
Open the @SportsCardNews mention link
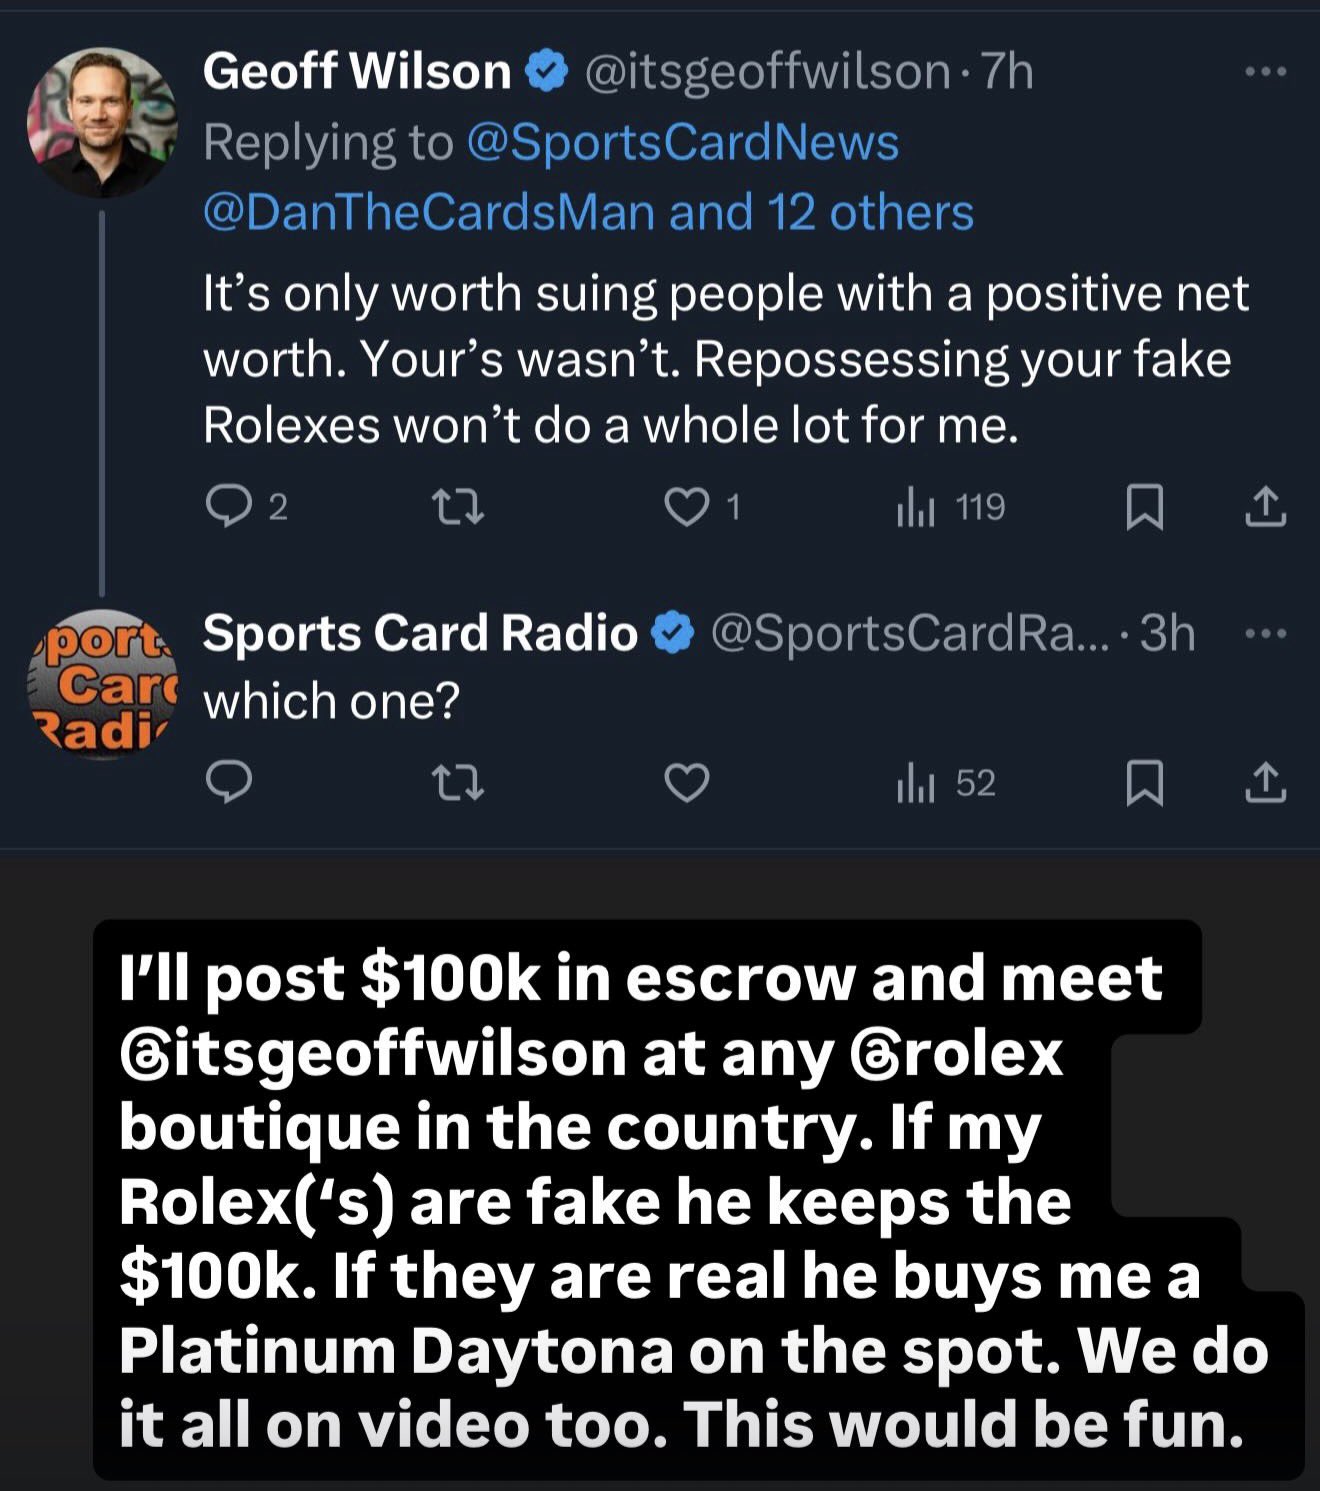(682, 142)
